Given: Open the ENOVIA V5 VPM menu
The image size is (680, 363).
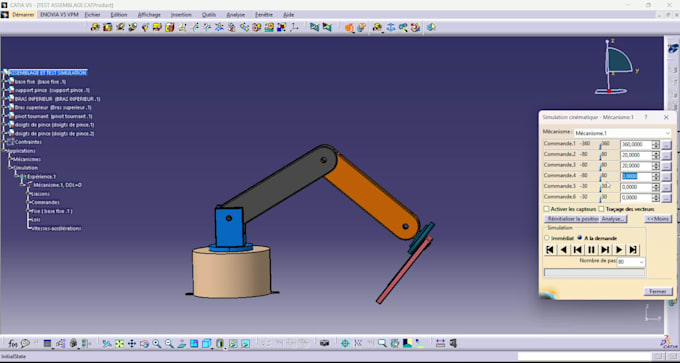Looking at the screenshot, I should 59,15.
